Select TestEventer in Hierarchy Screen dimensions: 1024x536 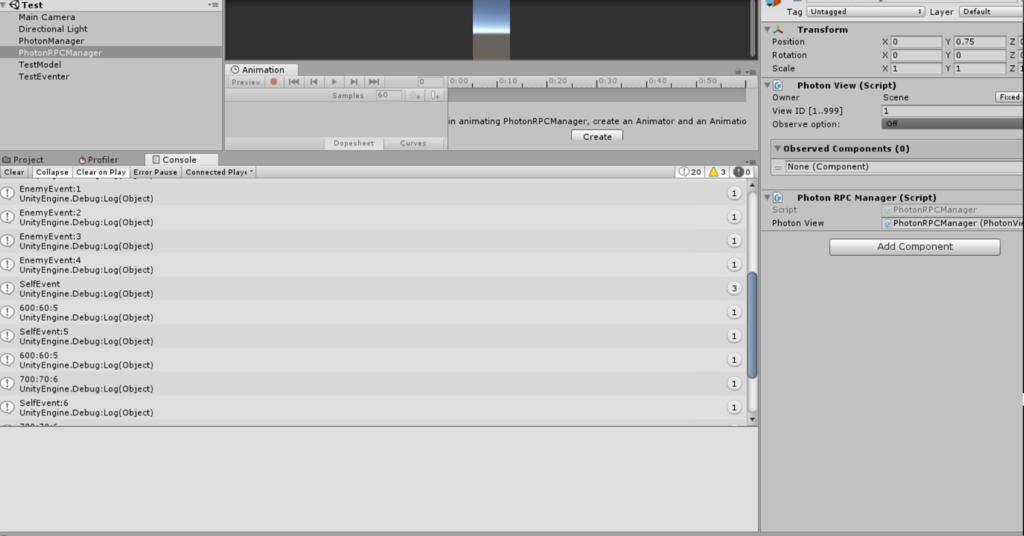44,76
